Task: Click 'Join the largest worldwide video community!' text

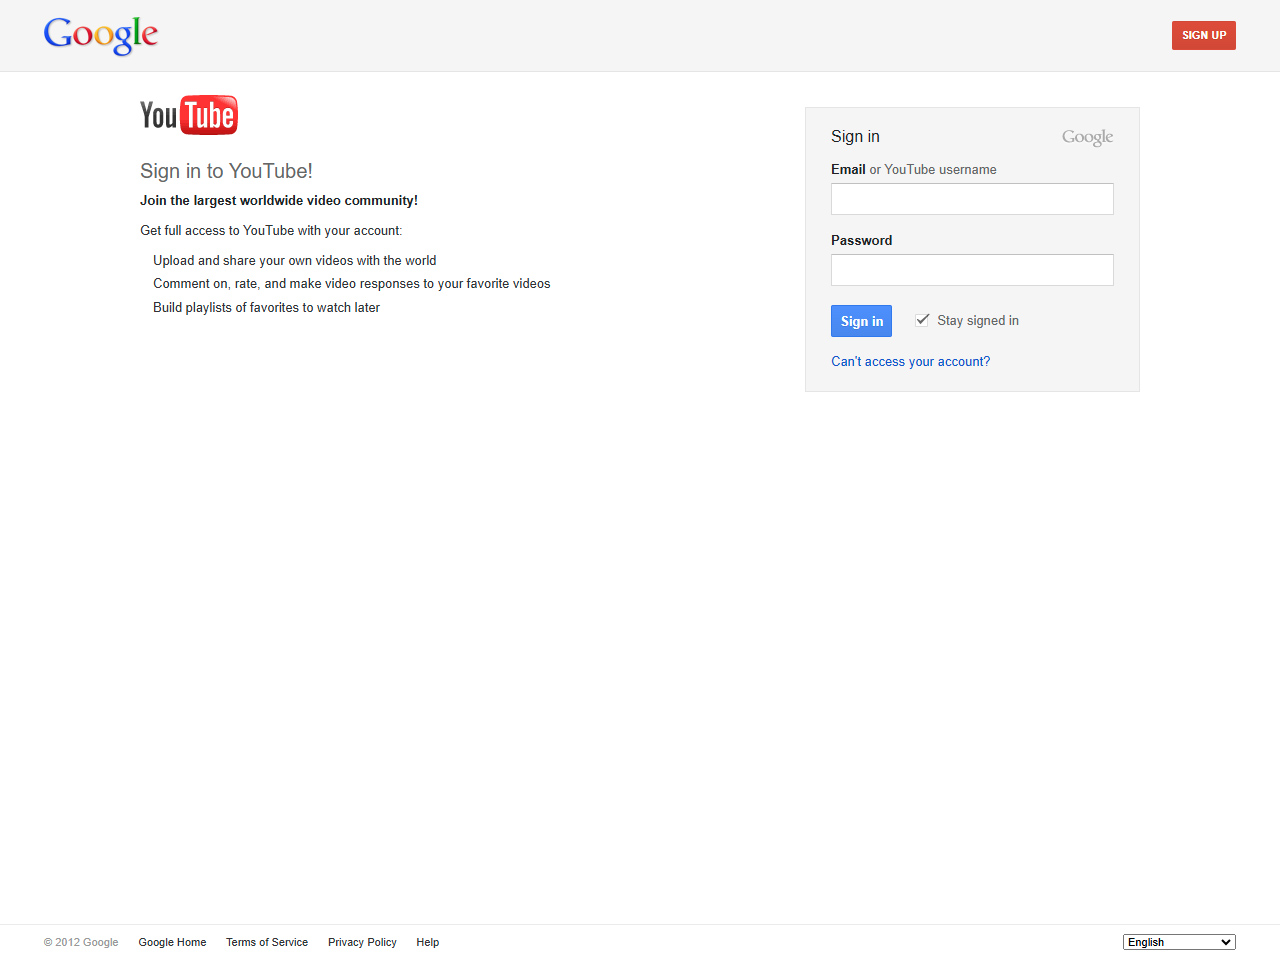Action: (279, 200)
